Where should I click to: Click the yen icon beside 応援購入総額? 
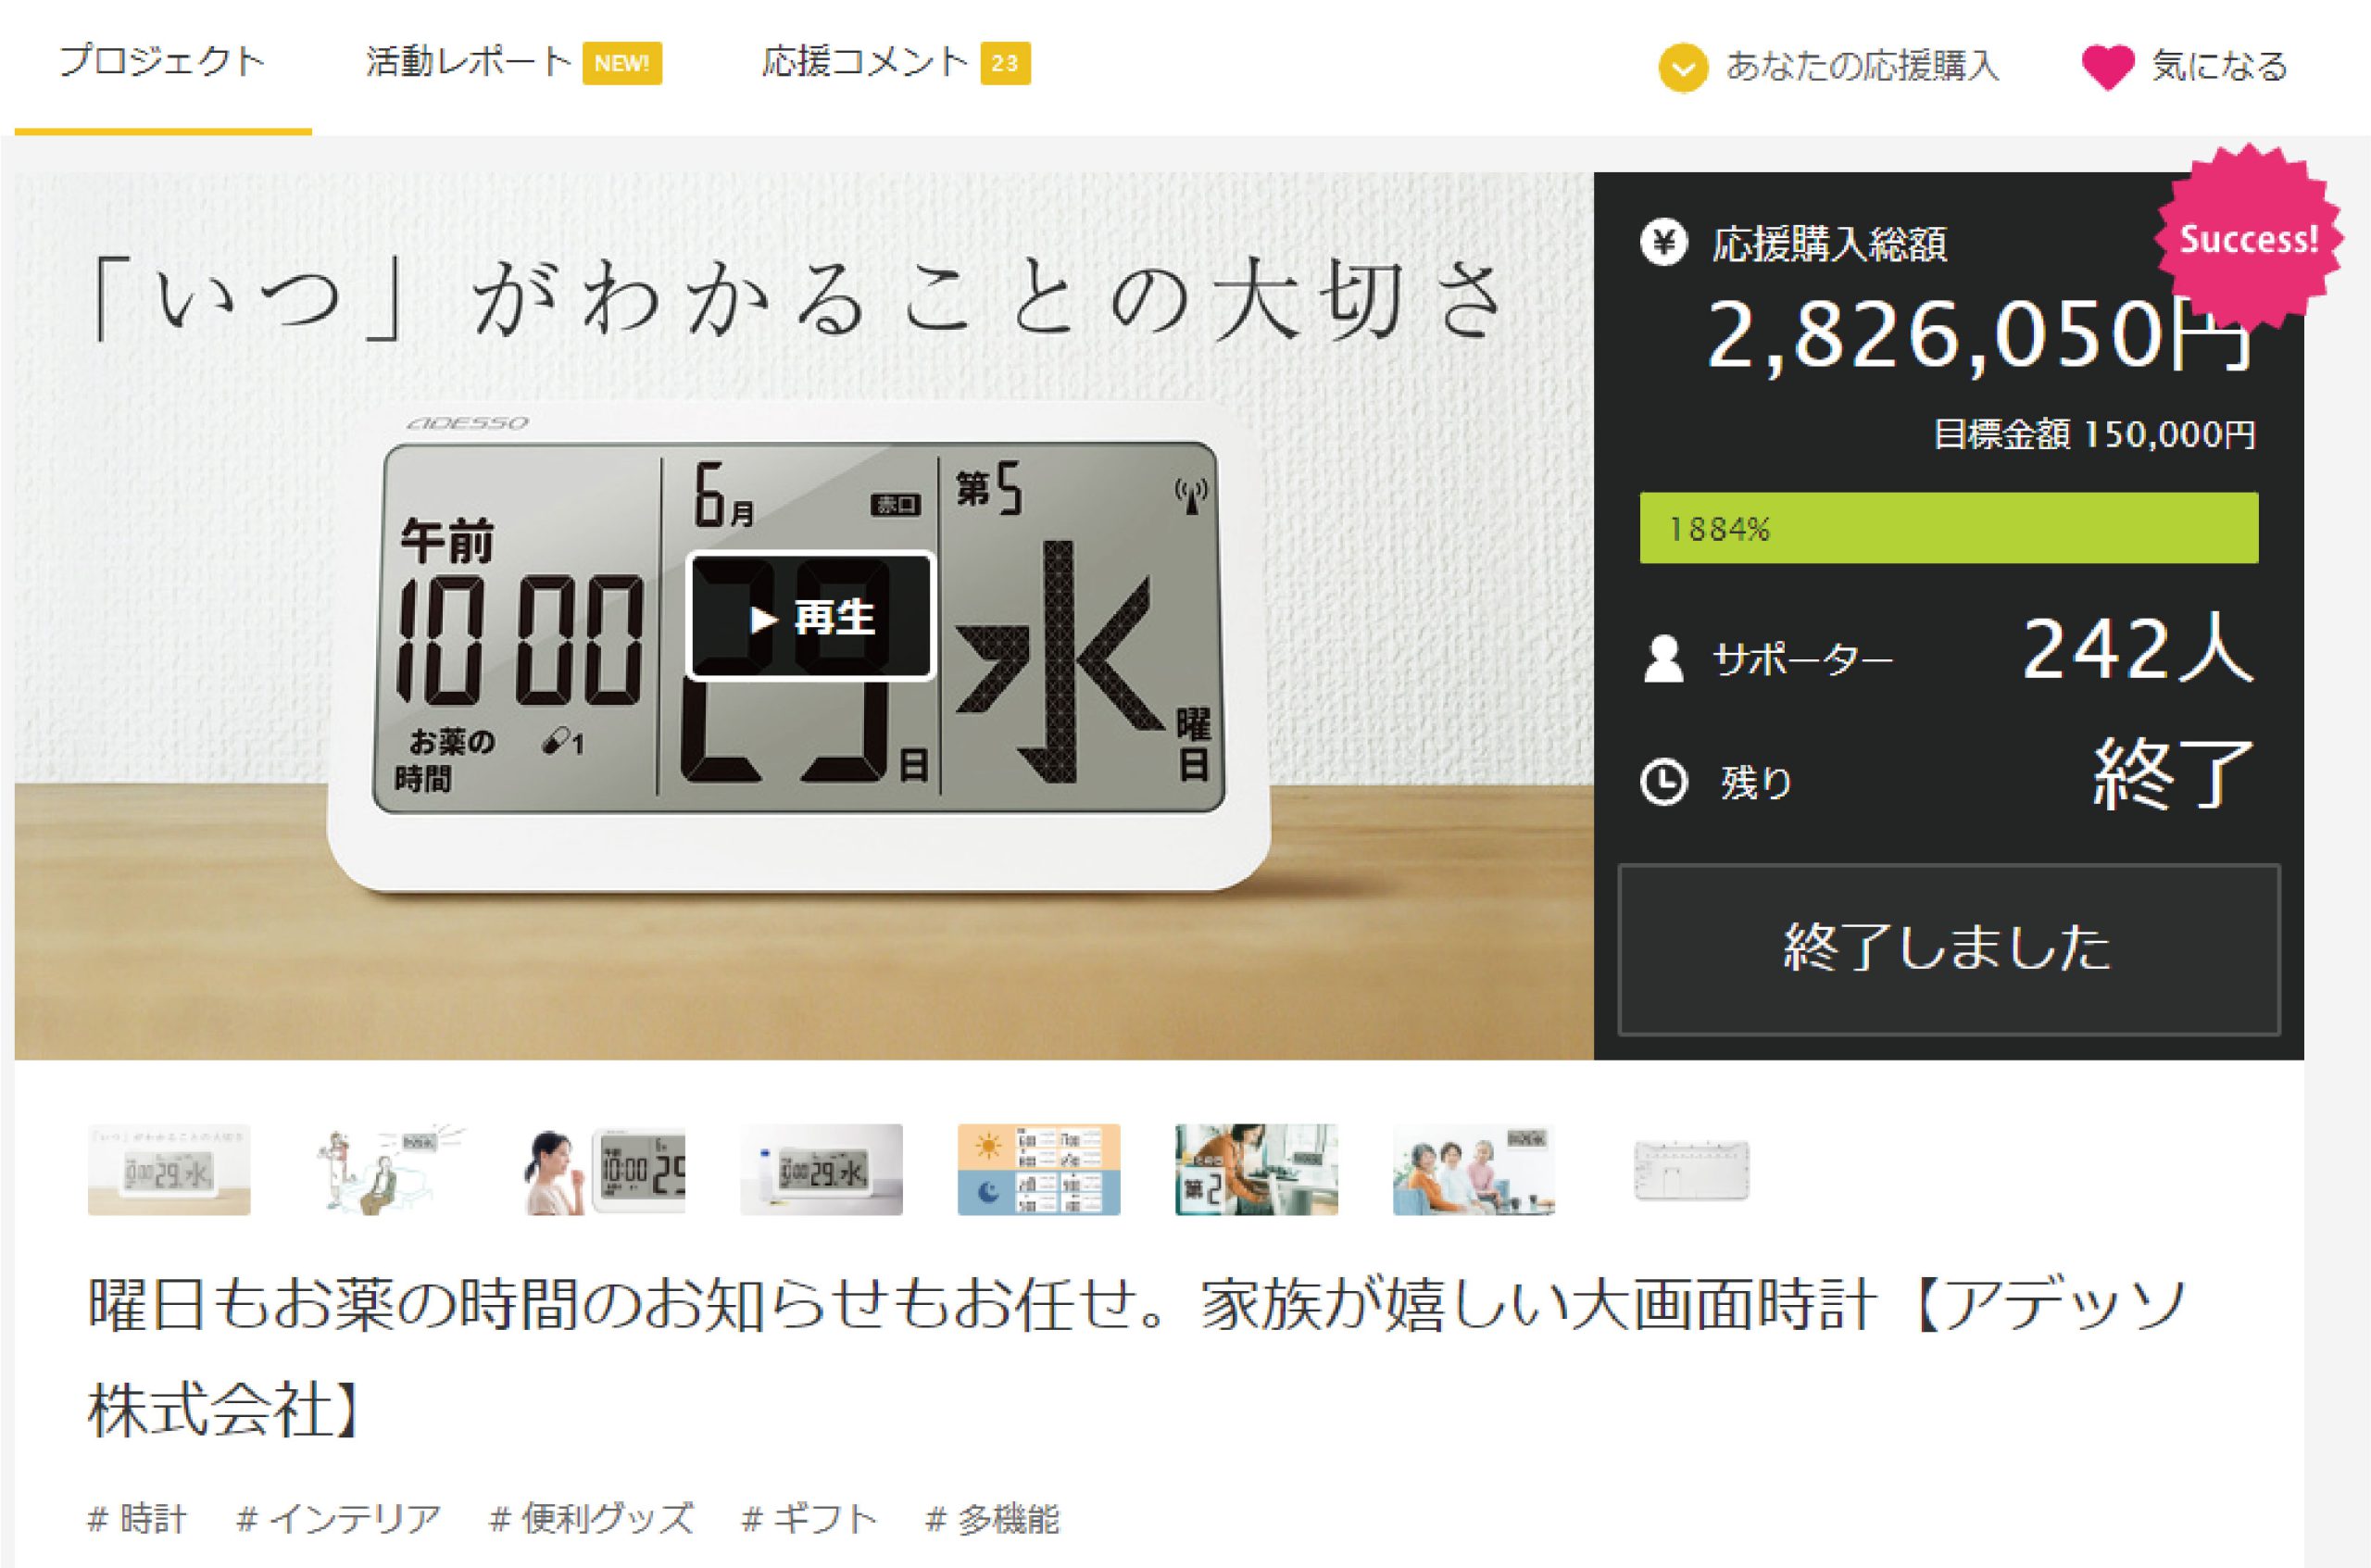point(1664,242)
